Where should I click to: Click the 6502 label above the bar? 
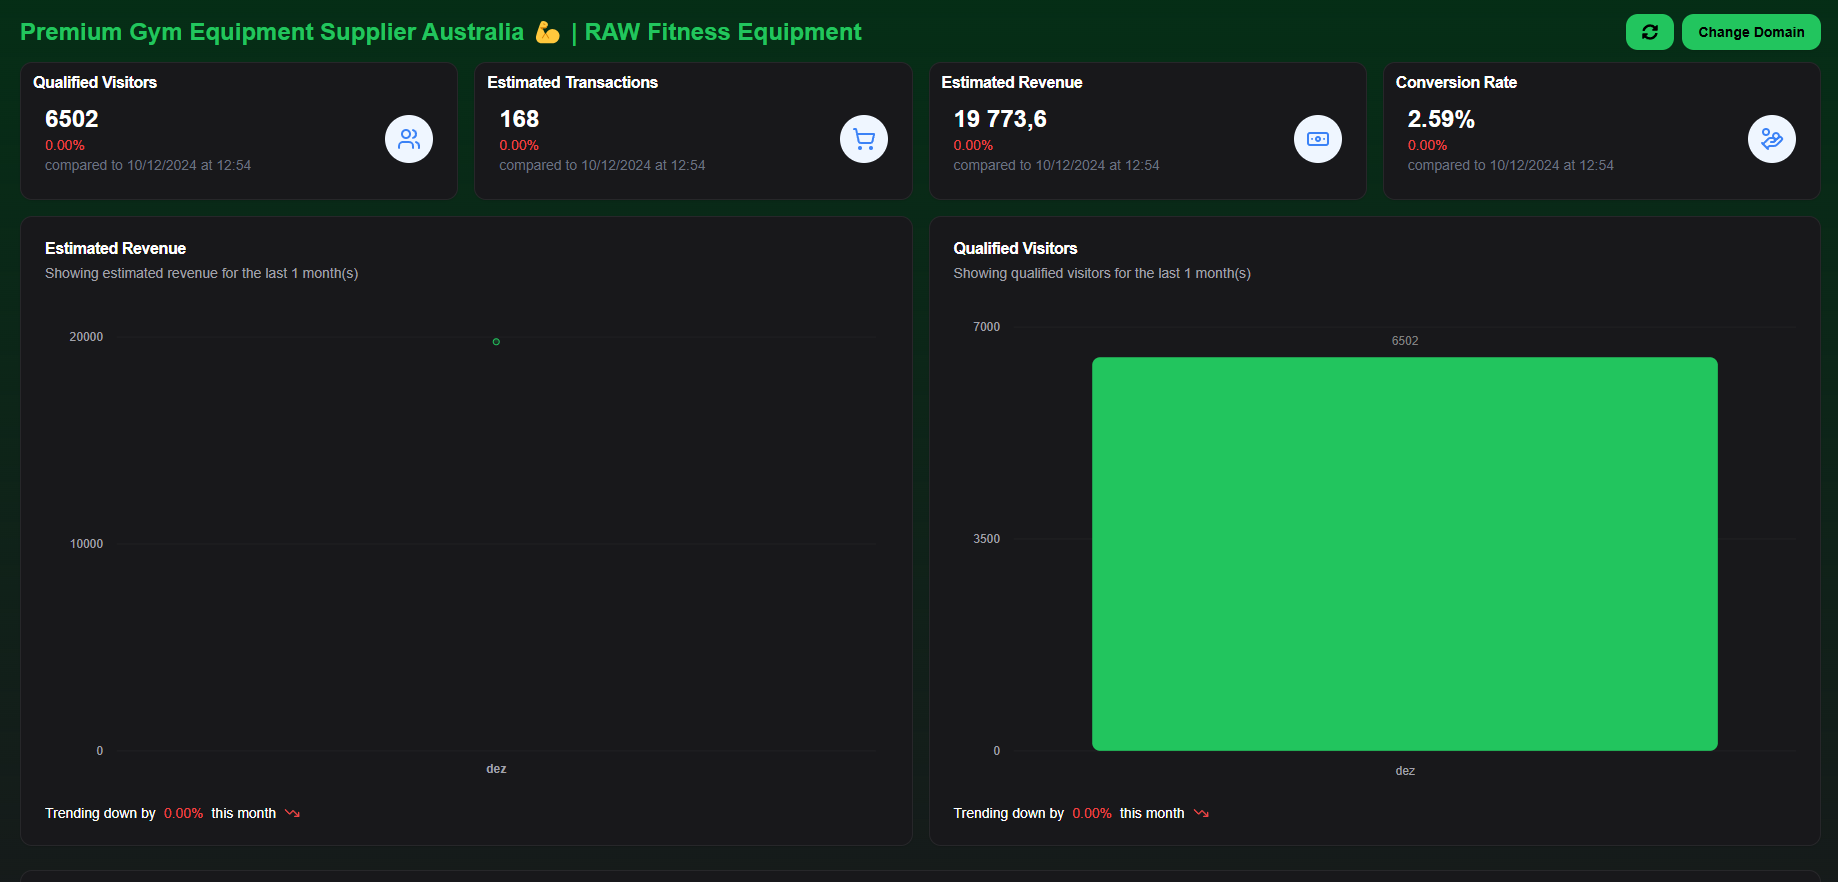pyautogui.click(x=1405, y=341)
